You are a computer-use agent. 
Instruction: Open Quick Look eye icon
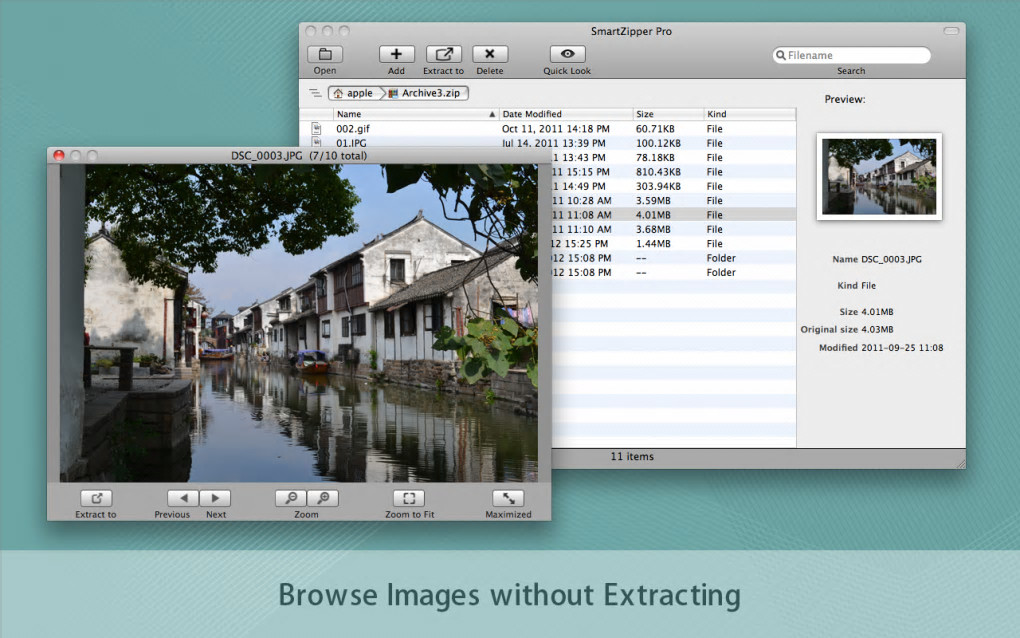(x=567, y=55)
